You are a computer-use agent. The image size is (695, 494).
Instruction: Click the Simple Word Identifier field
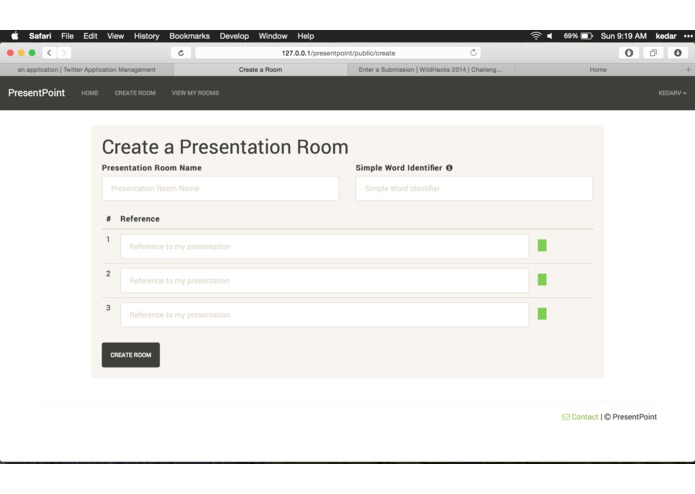(474, 188)
